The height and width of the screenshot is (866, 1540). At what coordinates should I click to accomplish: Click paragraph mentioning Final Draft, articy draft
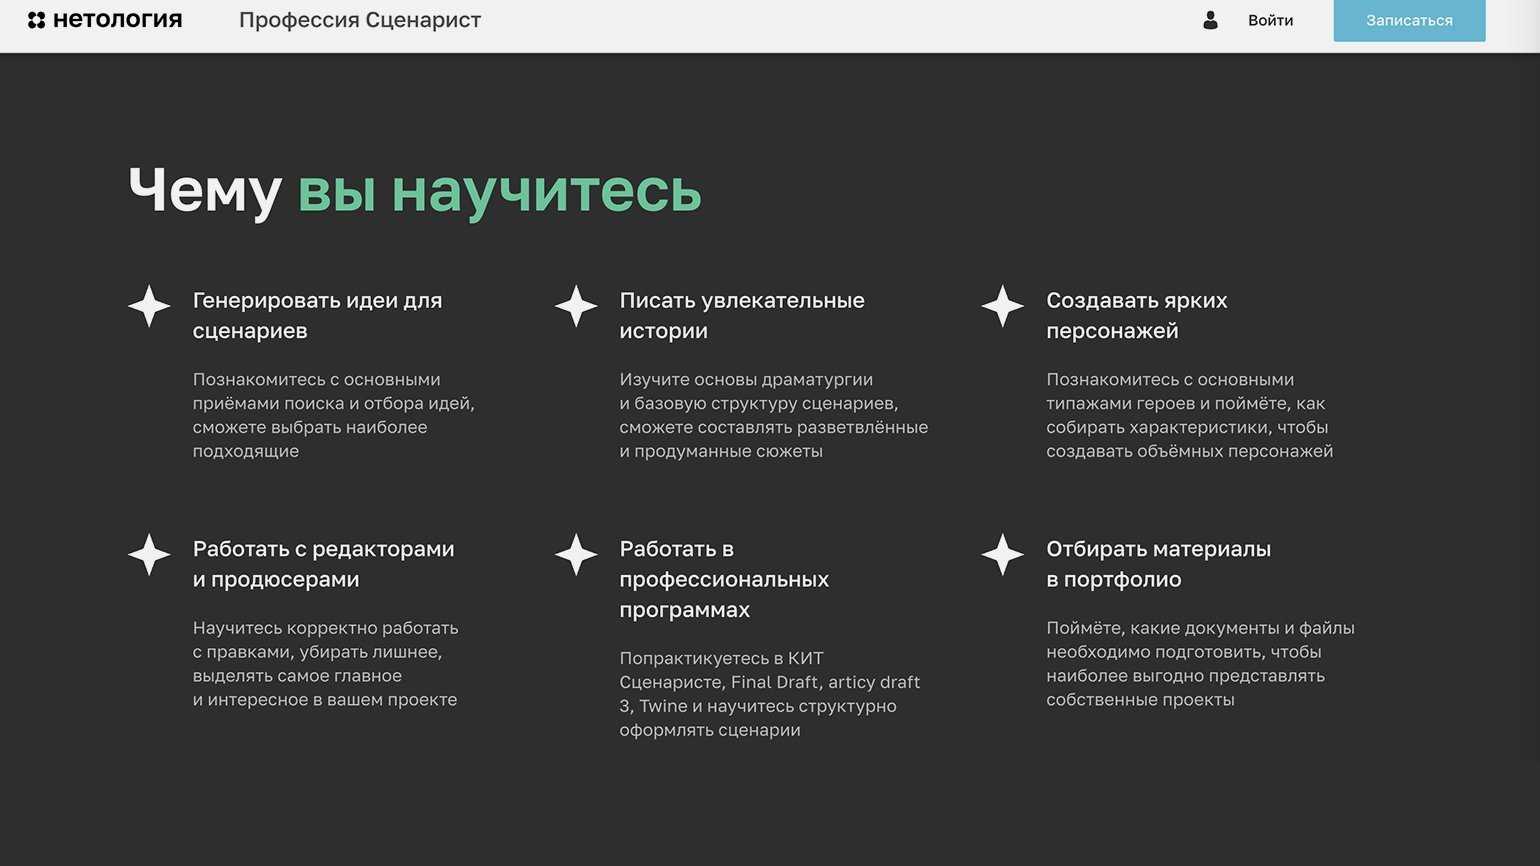tap(770, 694)
